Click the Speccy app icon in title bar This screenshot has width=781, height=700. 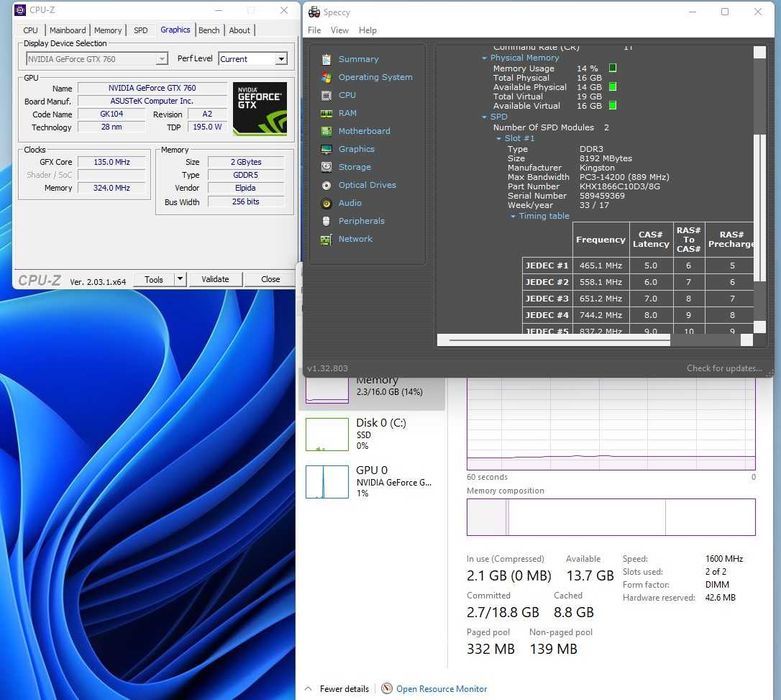tap(314, 12)
